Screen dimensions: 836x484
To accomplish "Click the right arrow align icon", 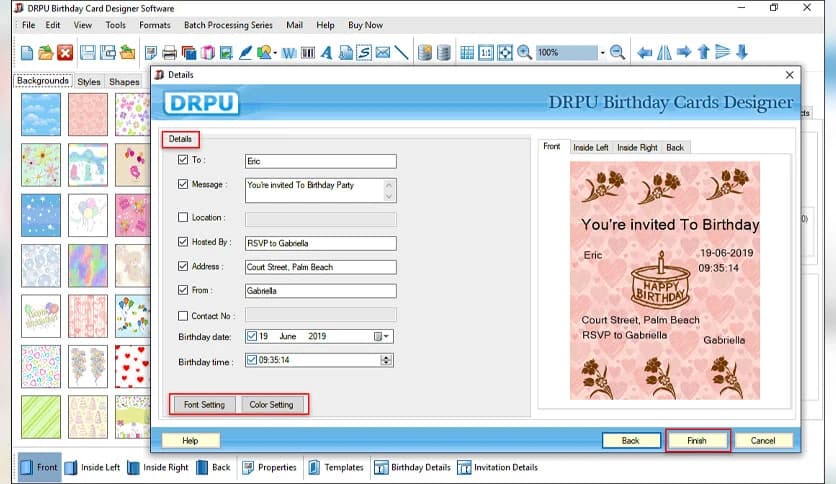I will (684, 52).
